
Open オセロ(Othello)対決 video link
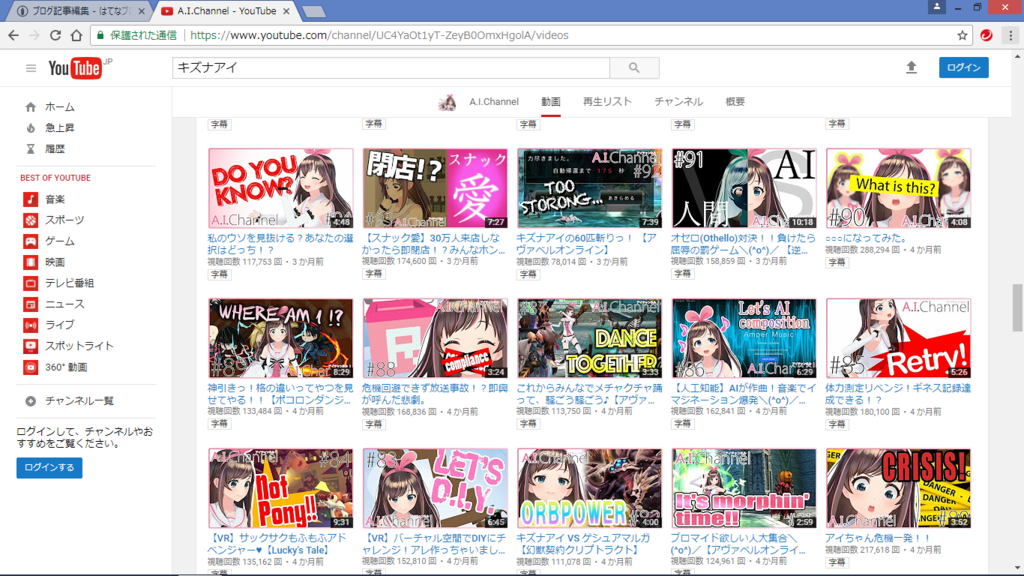743,244
